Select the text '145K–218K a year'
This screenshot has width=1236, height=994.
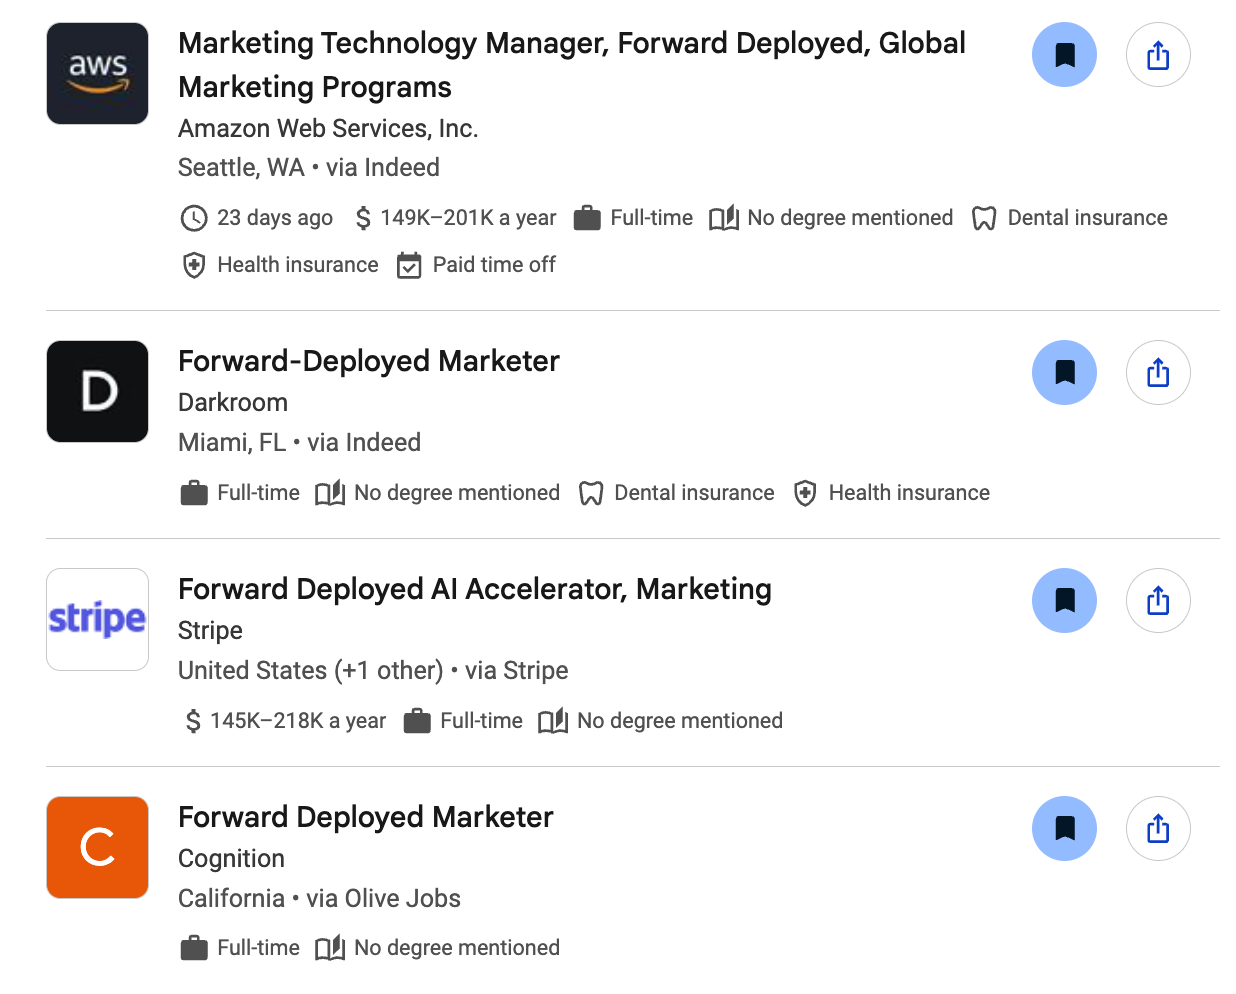[x=298, y=721]
